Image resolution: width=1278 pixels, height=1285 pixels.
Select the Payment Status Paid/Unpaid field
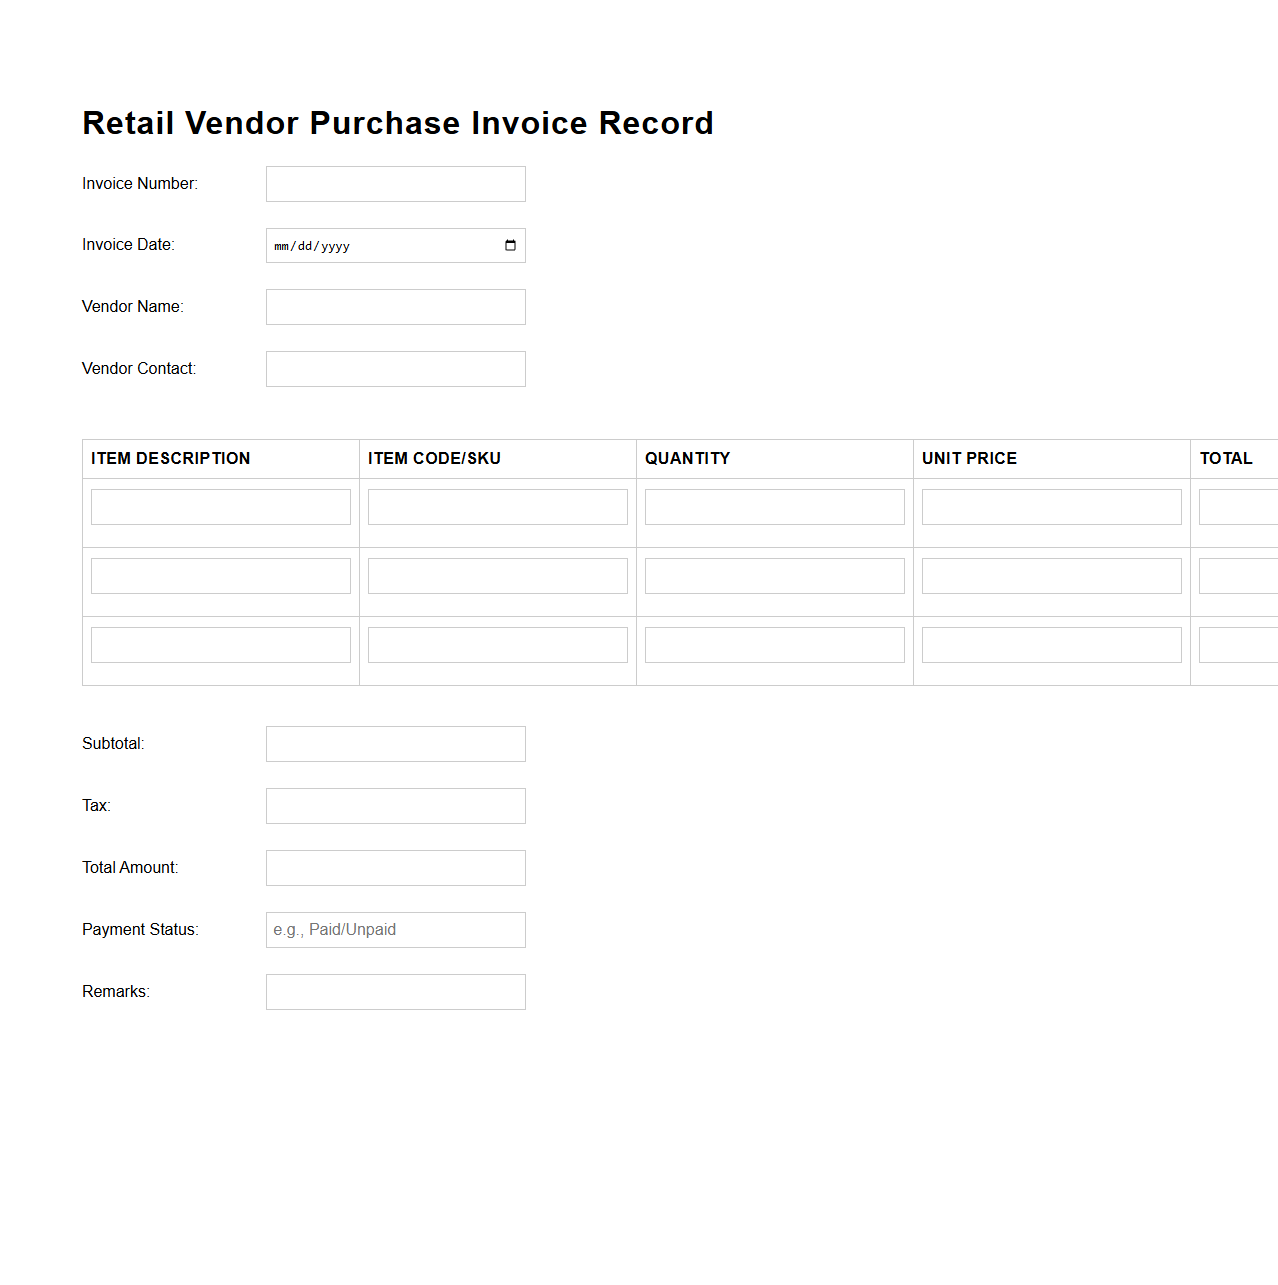(395, 929)
